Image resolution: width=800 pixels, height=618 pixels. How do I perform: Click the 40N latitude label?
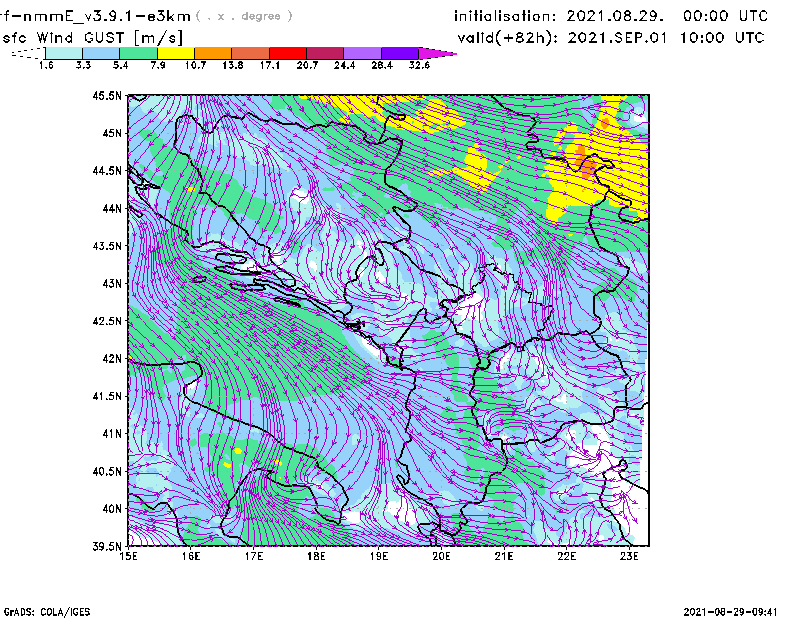pyautogui.click(x=112, y=509)
